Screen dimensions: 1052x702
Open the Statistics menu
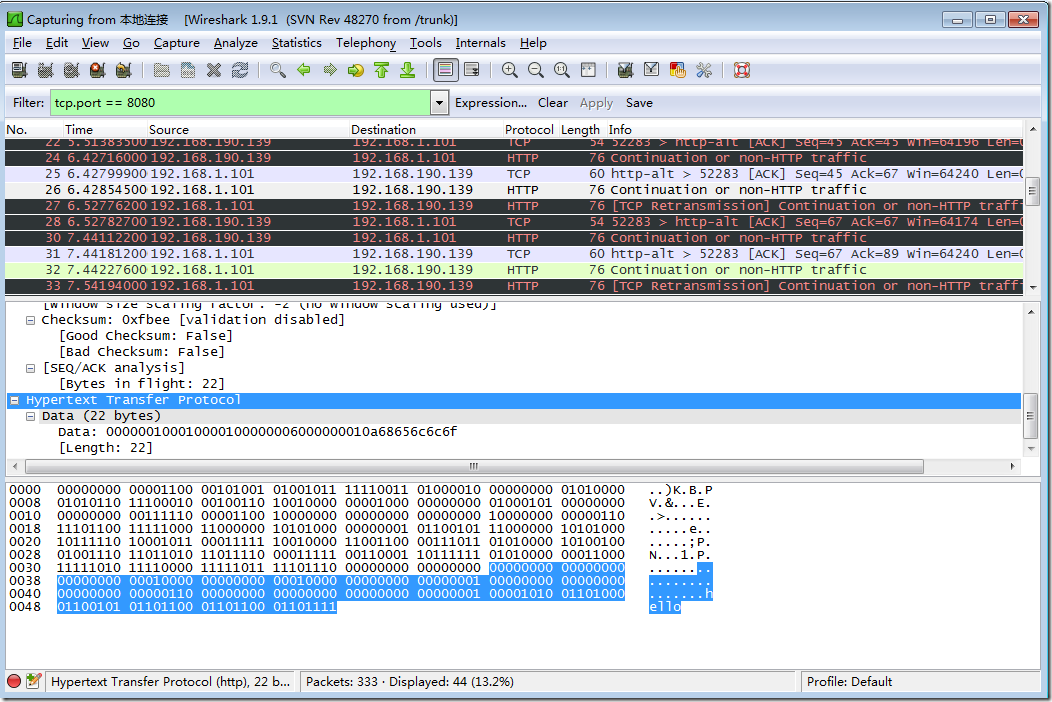[297, 43]
